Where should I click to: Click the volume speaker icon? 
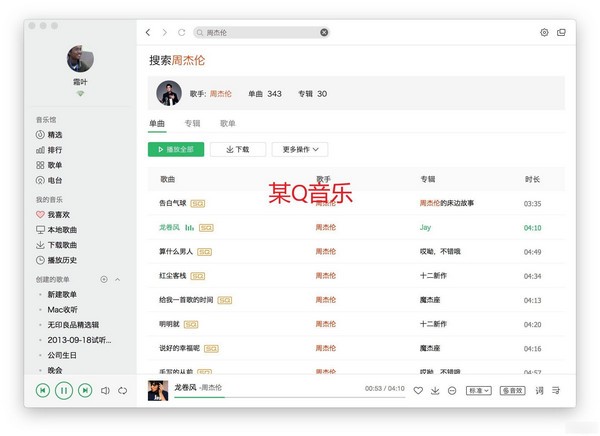point(105,390)
